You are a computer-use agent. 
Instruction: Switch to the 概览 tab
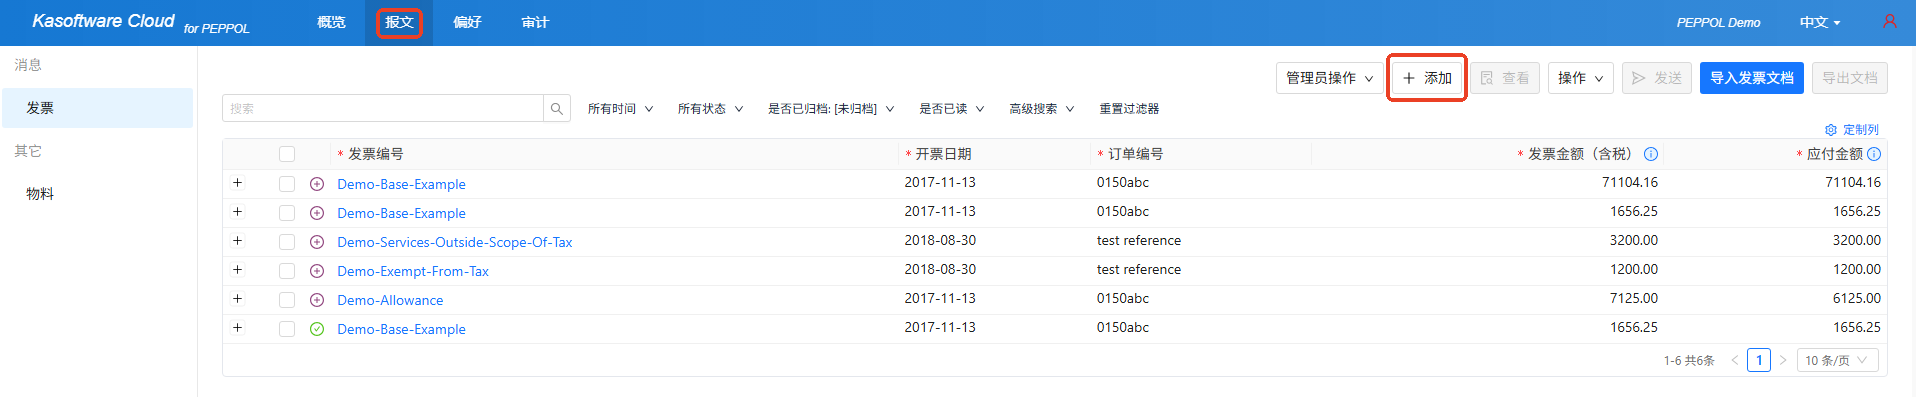coord(331,22)
